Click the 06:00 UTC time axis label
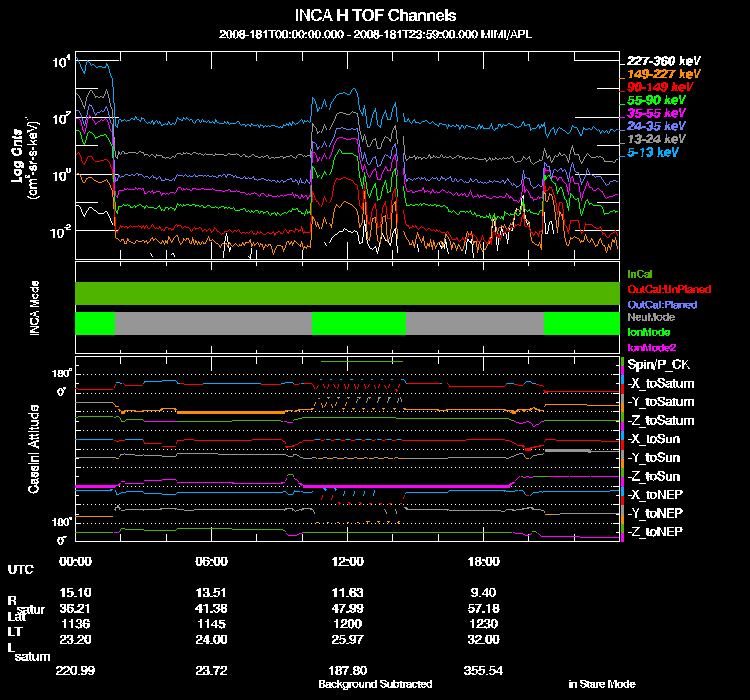 click(211, 561)
